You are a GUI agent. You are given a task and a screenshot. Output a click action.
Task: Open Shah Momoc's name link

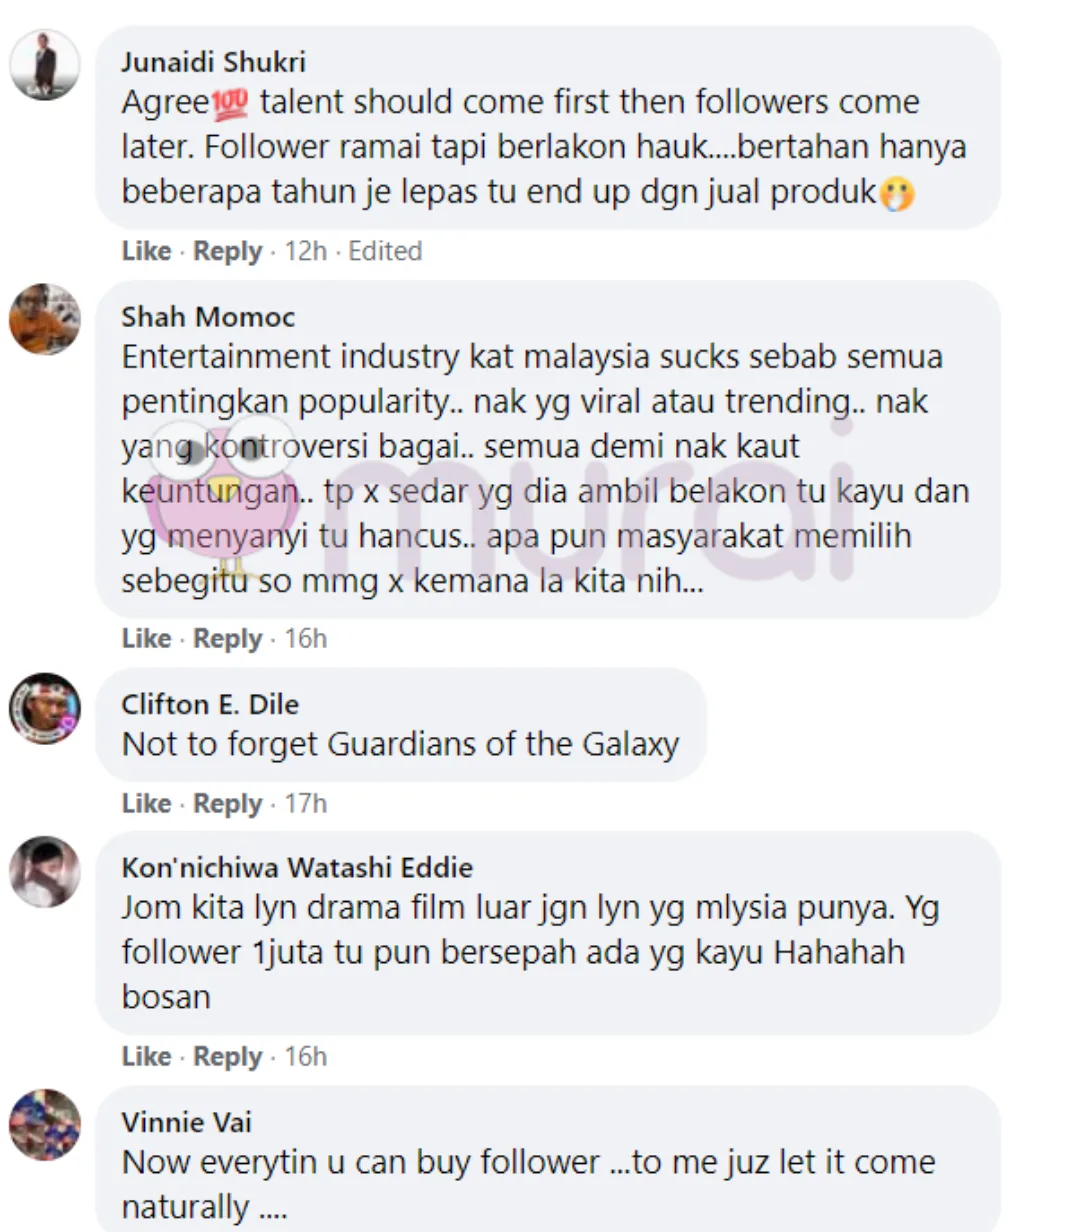[x=208, y=317]
